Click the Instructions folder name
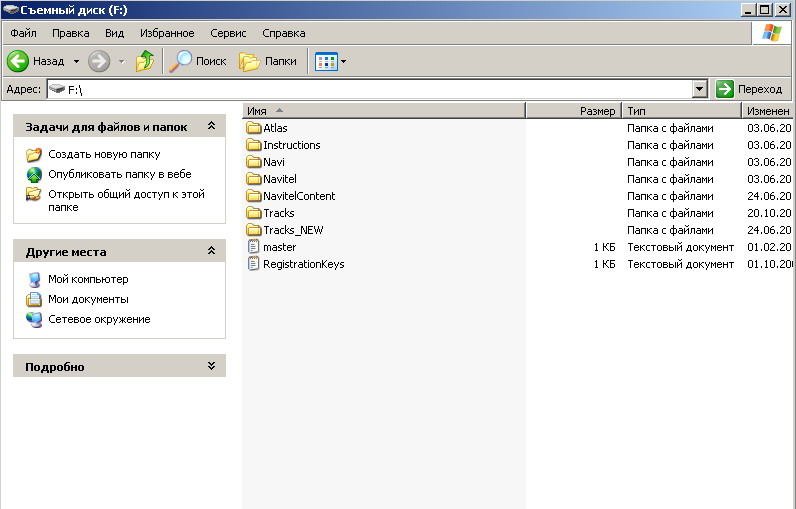The width and height of the screenshot is (796, 509). 291,145
